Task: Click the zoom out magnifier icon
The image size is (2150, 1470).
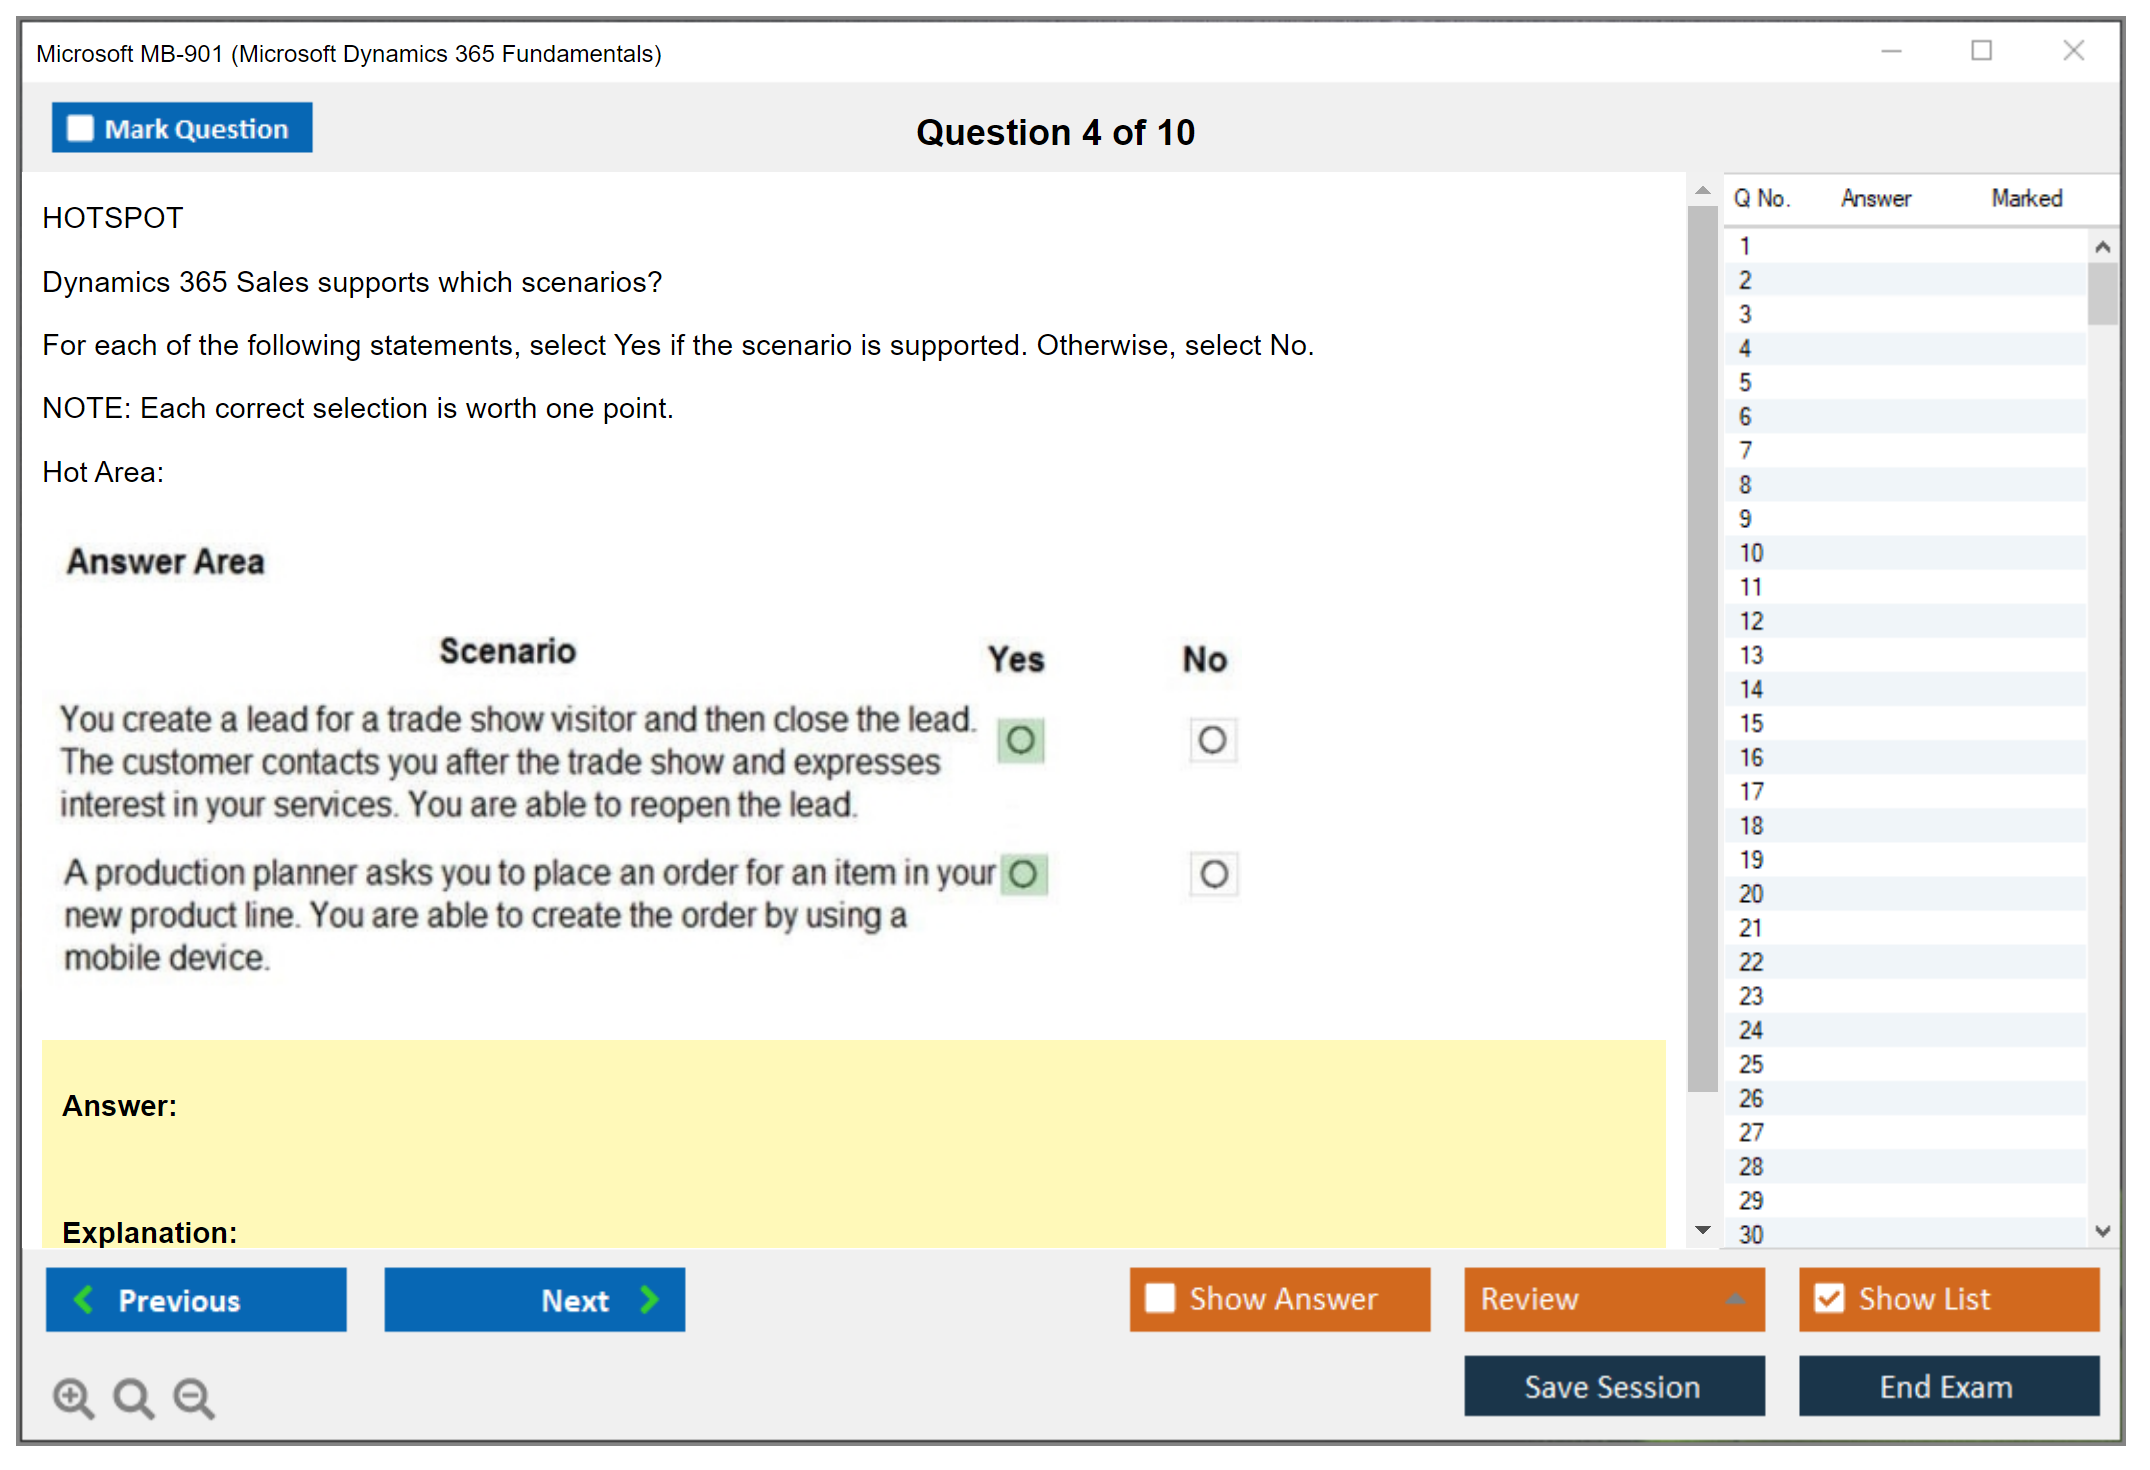Action: click(193, 1397)
